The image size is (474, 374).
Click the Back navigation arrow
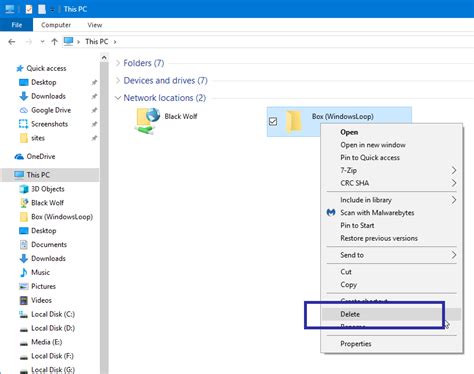pyautogui.click(x=12, y=42)
